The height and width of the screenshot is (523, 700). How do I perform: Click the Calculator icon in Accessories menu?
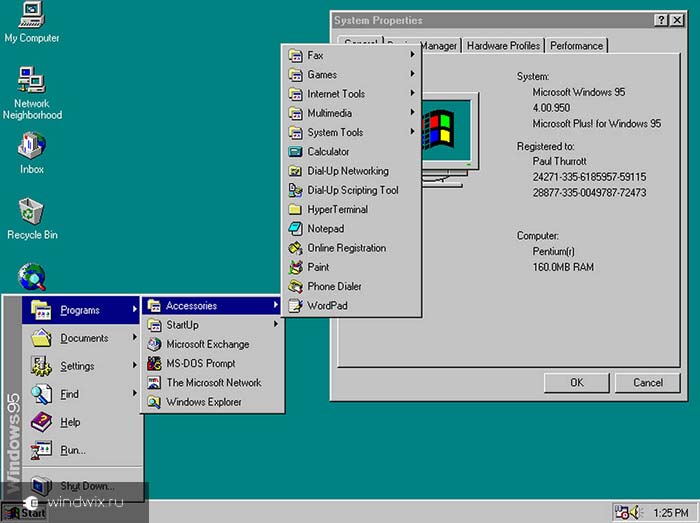(x=295, y=152)
